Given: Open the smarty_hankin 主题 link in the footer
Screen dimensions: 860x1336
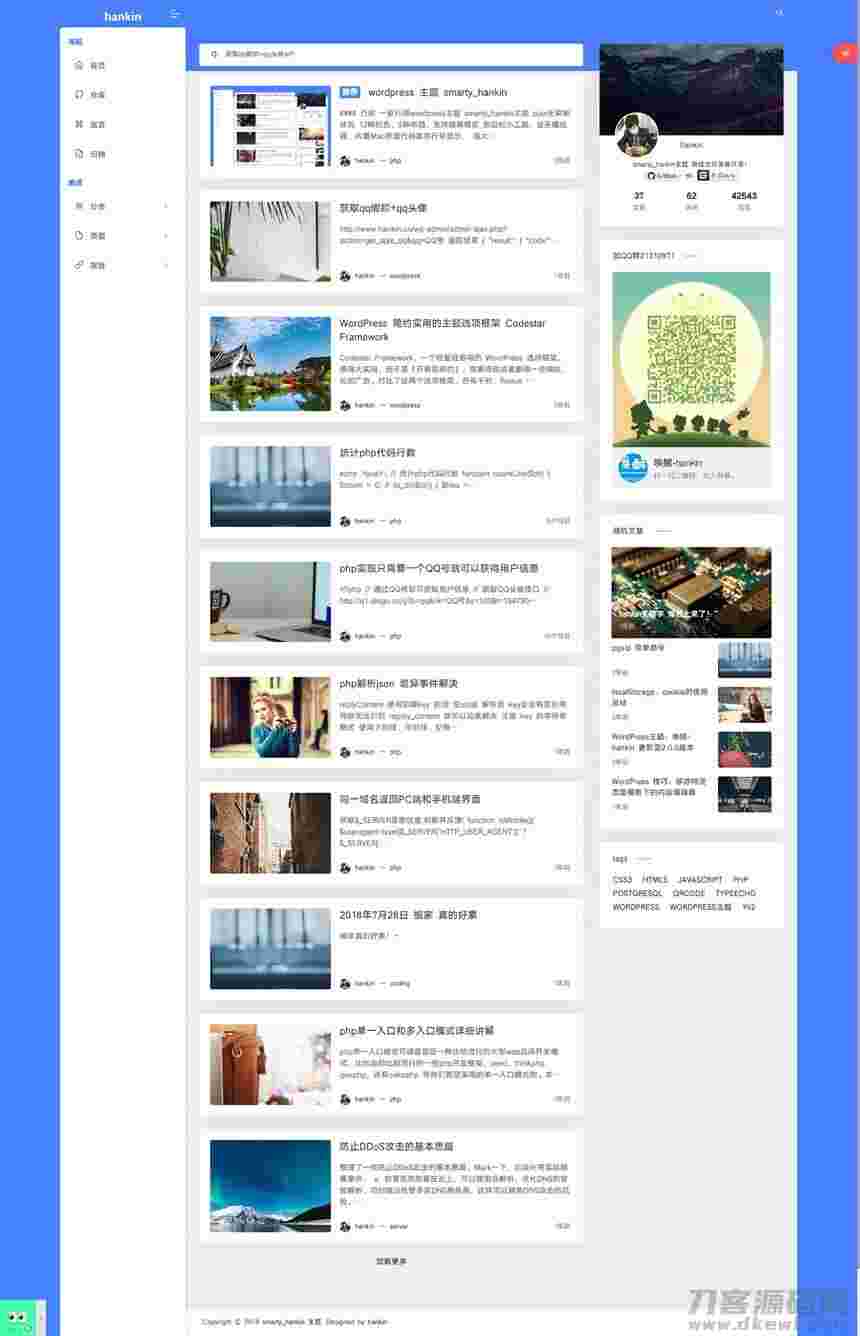Looking at the screenshot, I should (291, 1322).
